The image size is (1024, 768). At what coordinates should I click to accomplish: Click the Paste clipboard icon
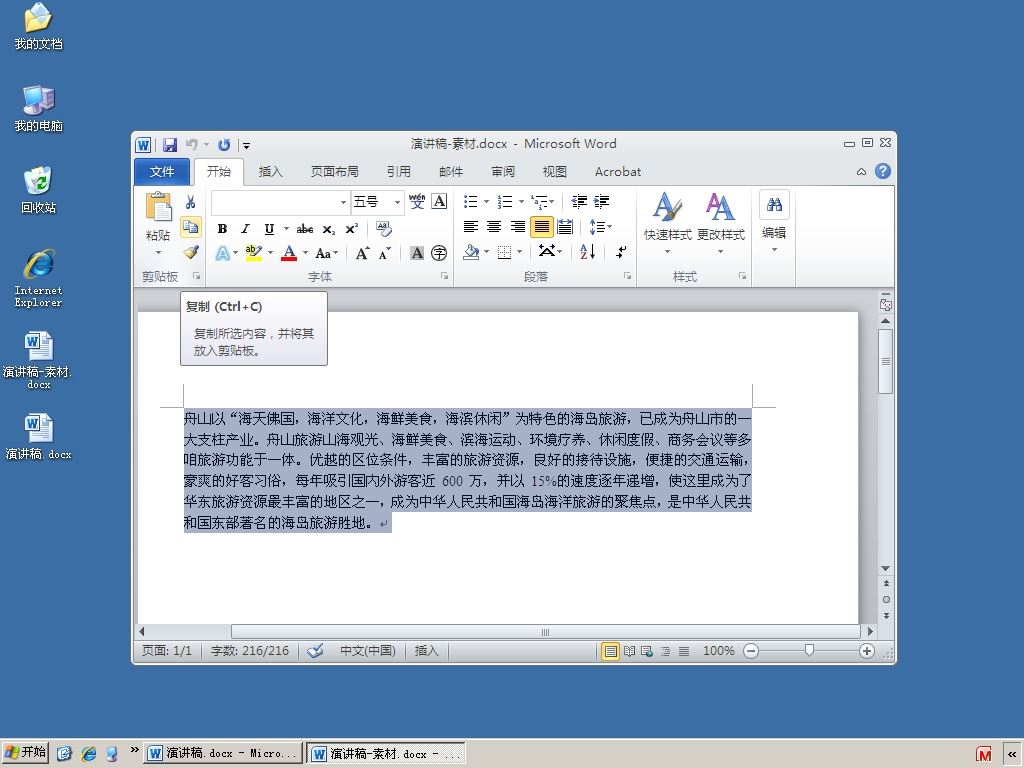tap(158, 208)
